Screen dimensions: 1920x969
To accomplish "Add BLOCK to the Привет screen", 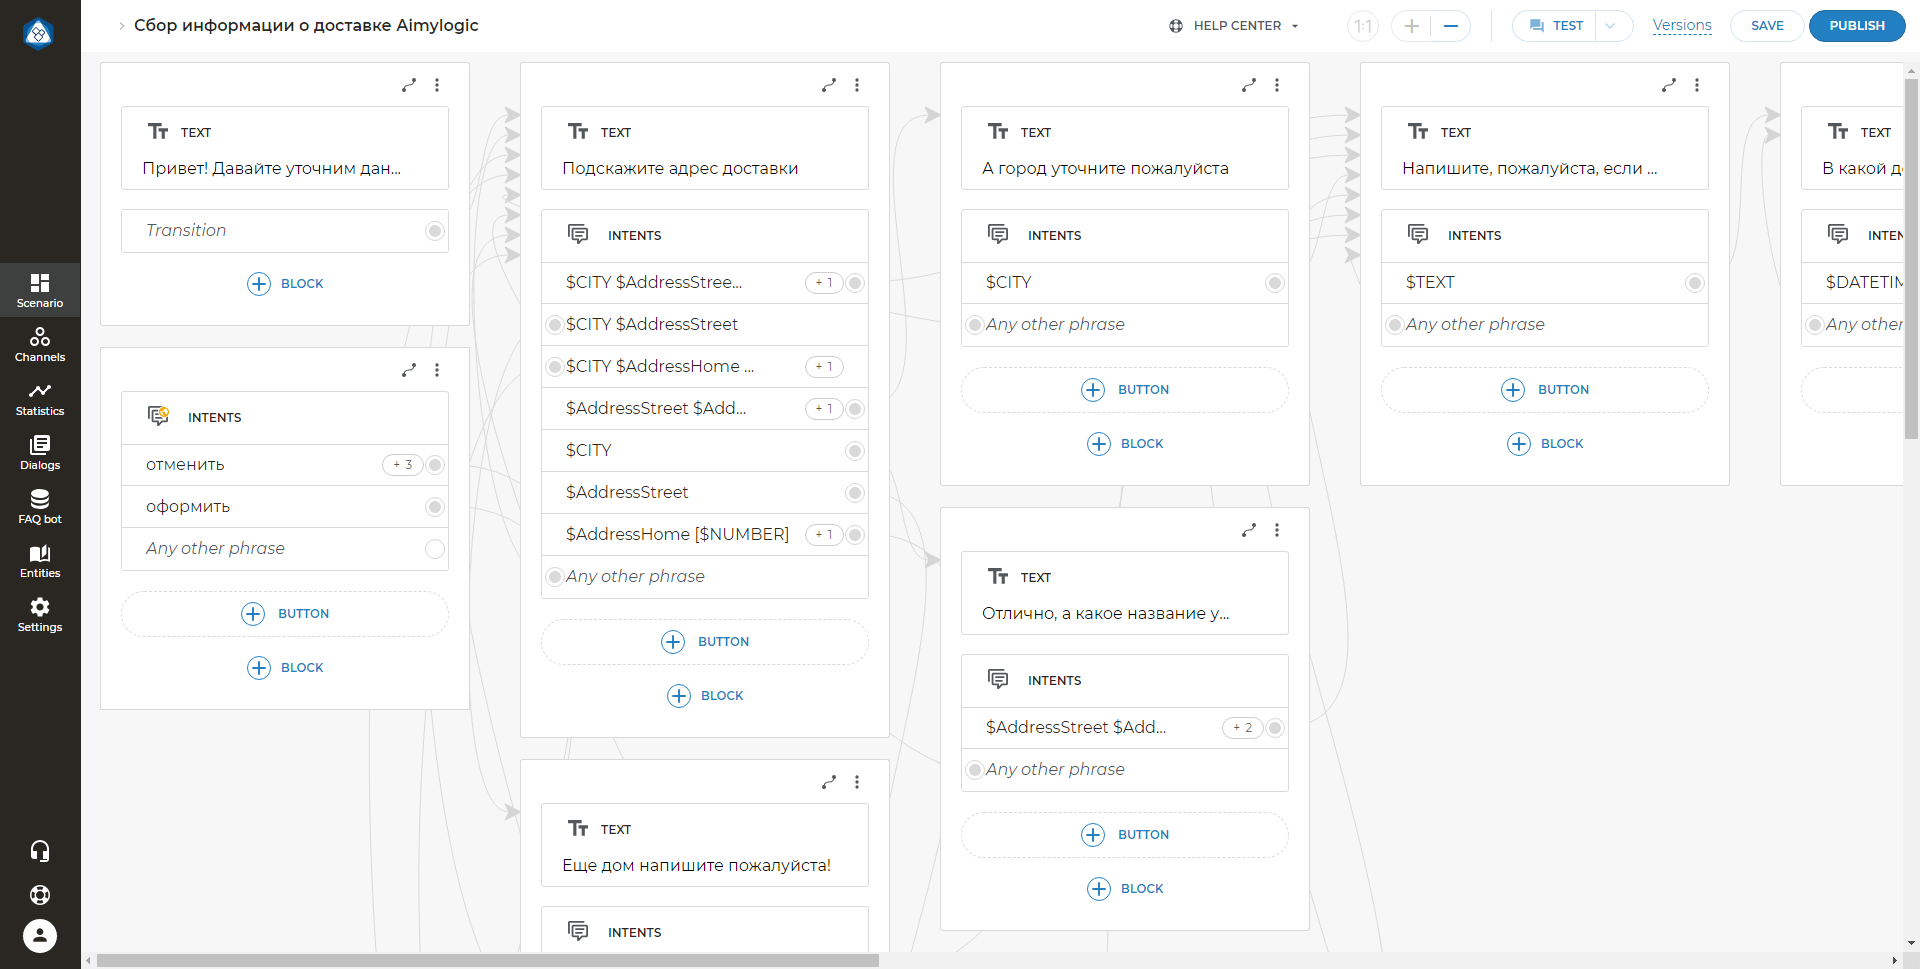I will (x=285, y=284).
